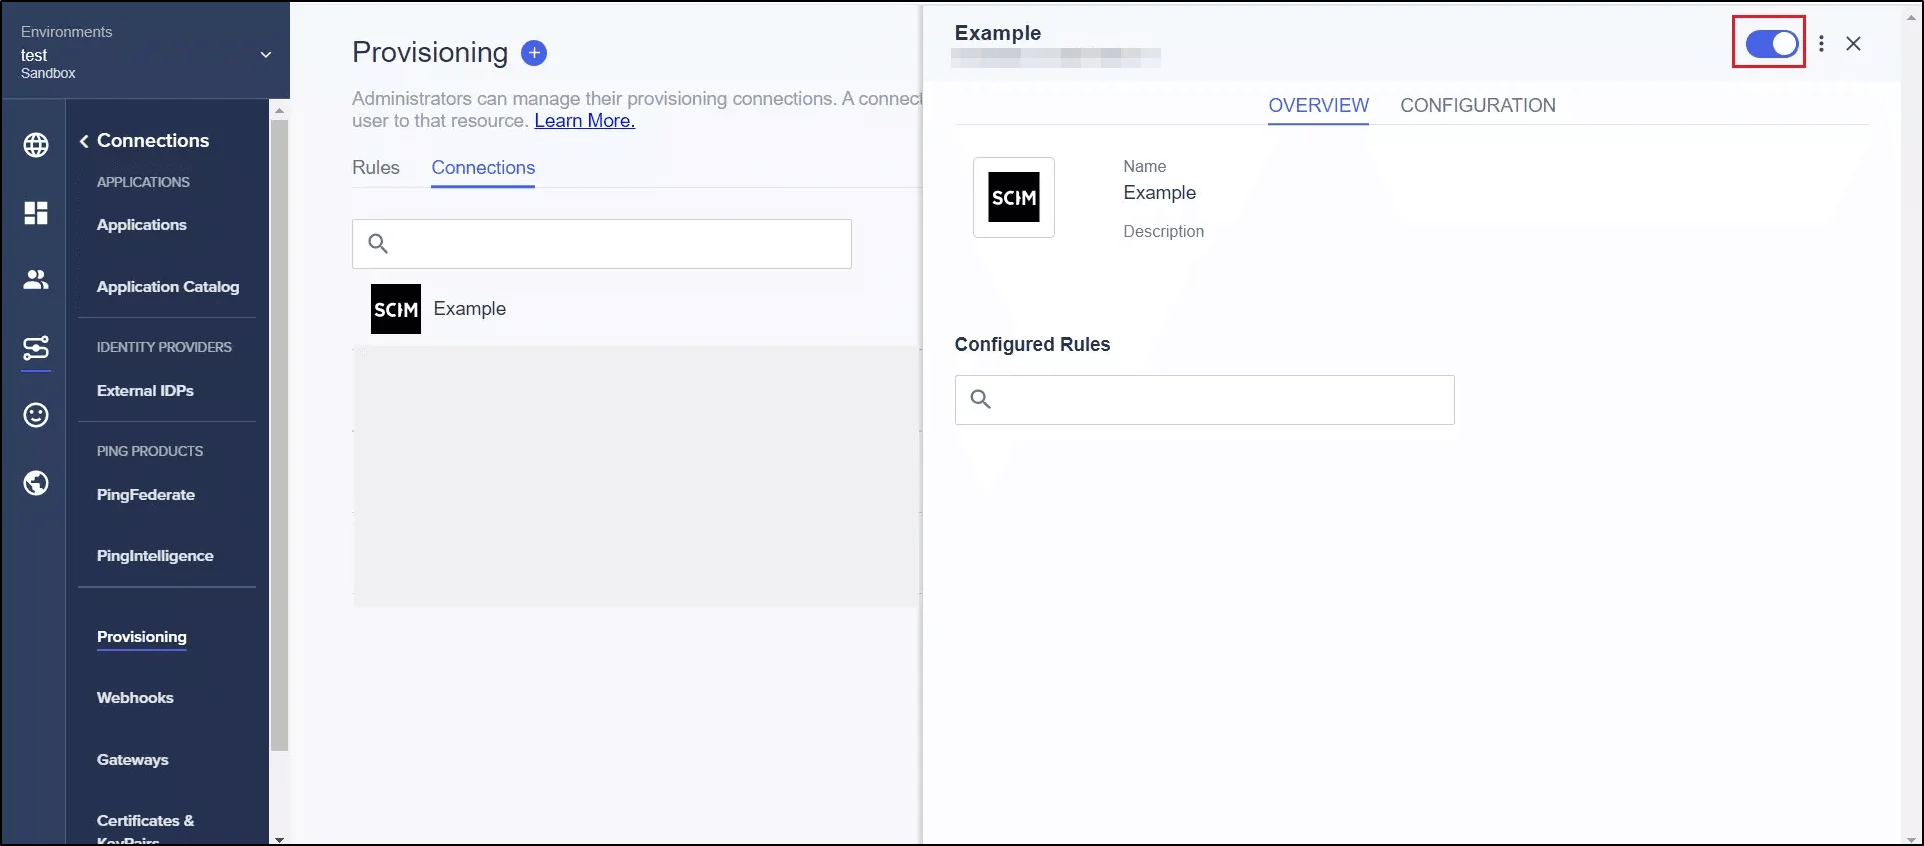
Task: Click the Configured Rules heading
Action: click(1032, 344)
